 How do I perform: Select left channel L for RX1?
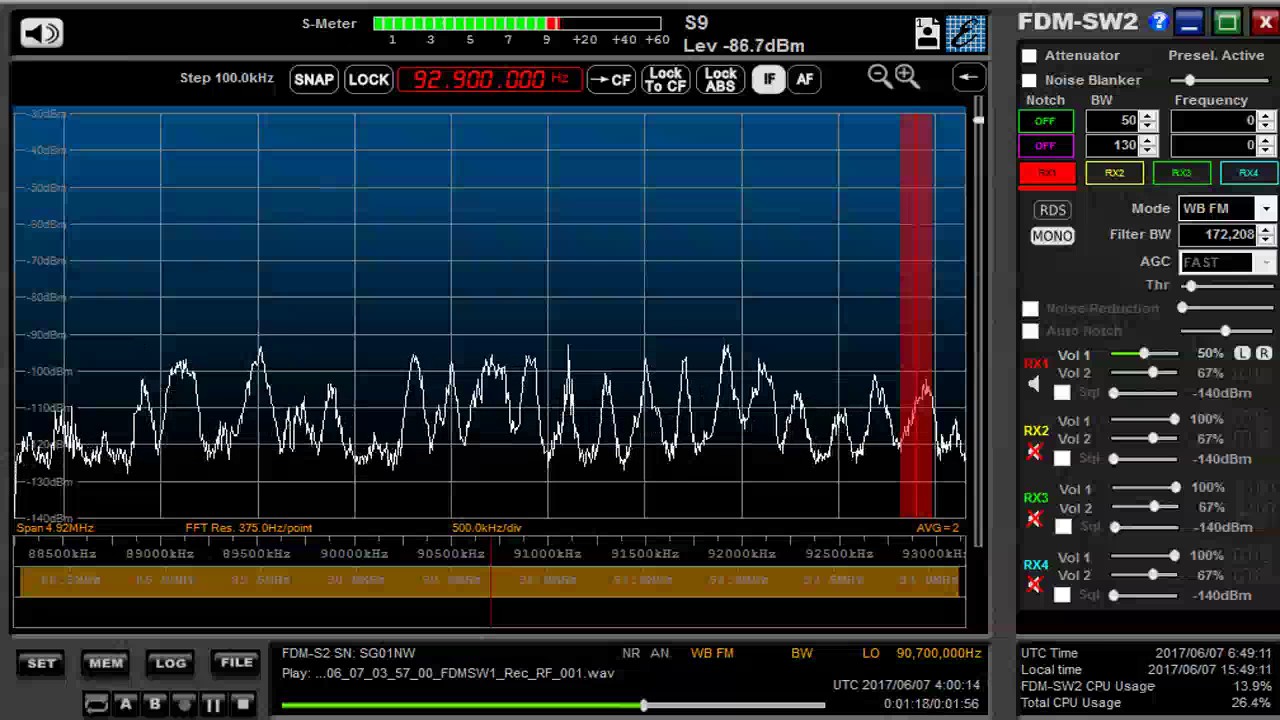pyautogui.click(x=1242, y=353)
